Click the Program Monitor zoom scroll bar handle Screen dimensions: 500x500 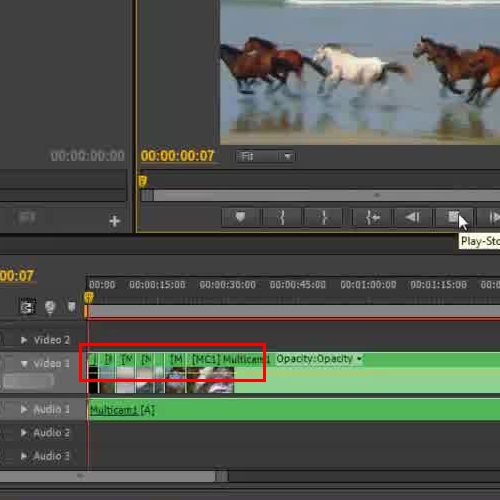[x=147, y=195]
